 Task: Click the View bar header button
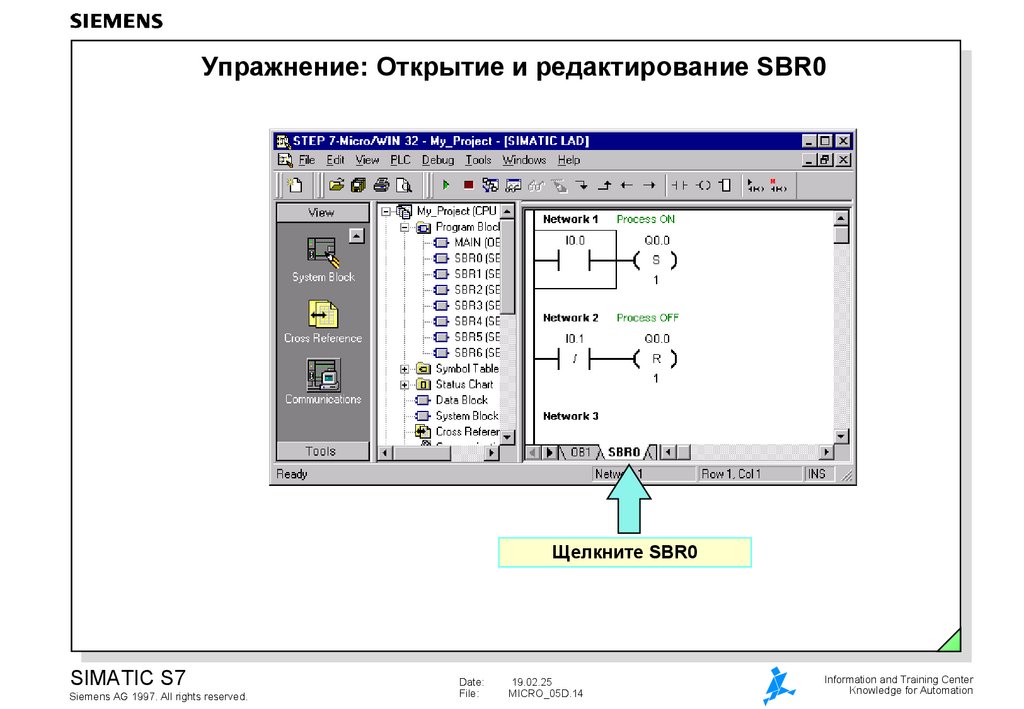point(322,213)
